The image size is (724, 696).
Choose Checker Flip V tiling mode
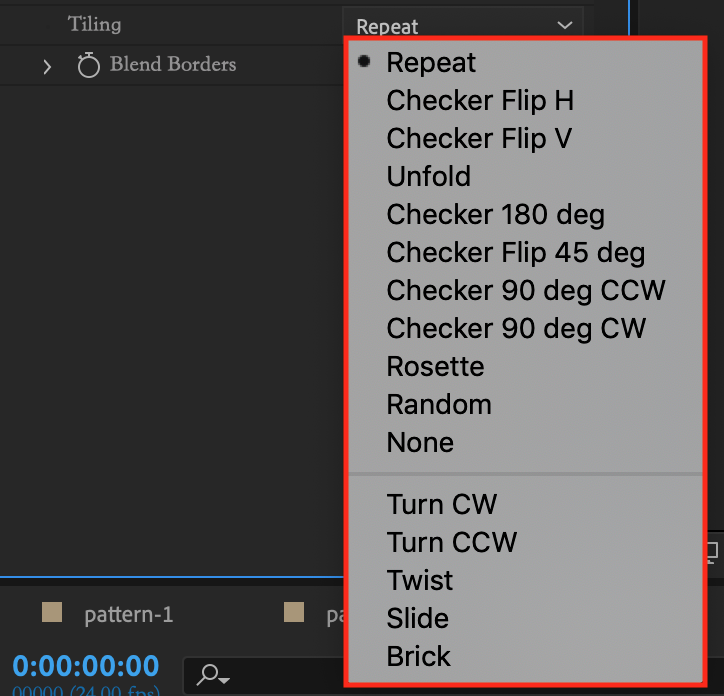tap(479, 139)
